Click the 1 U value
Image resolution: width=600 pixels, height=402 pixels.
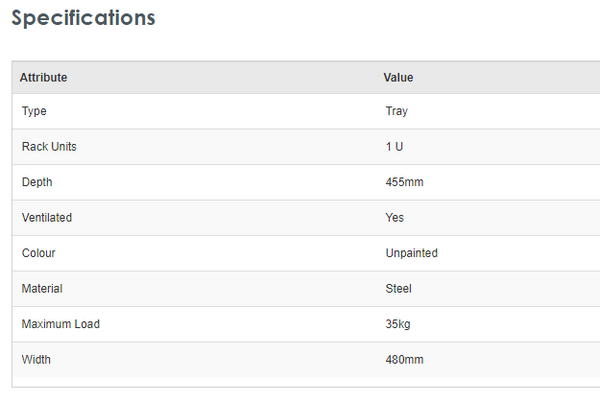pyautogui.click(x=395, y=147)
